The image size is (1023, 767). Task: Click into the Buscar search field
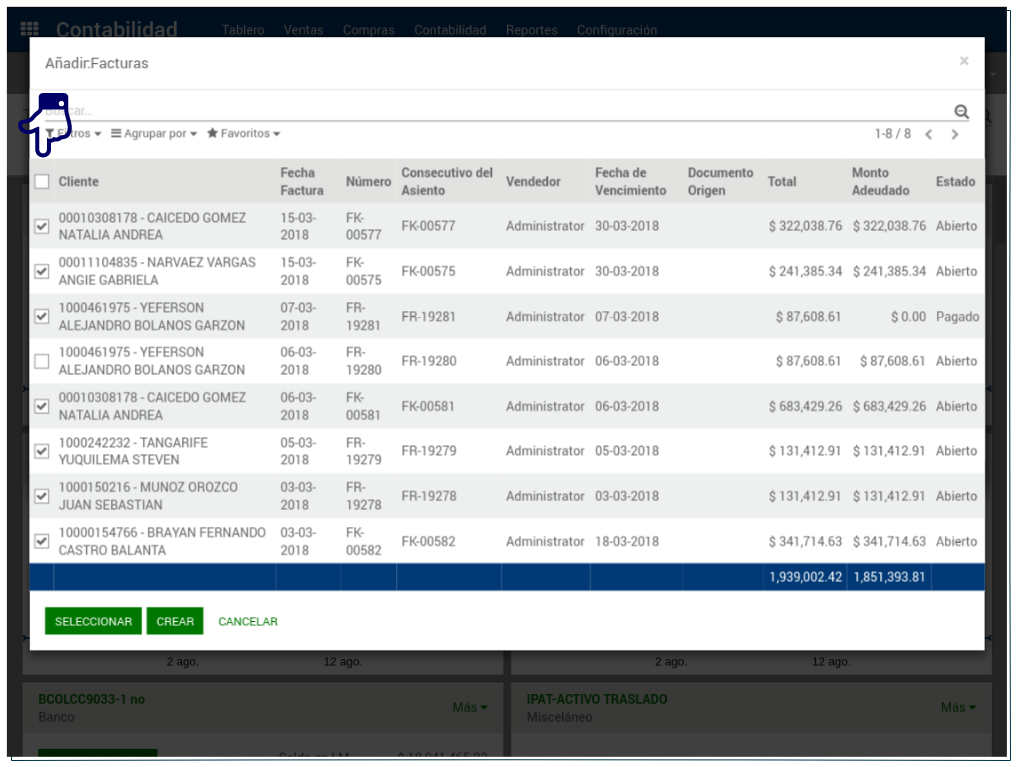click(500, 111)
